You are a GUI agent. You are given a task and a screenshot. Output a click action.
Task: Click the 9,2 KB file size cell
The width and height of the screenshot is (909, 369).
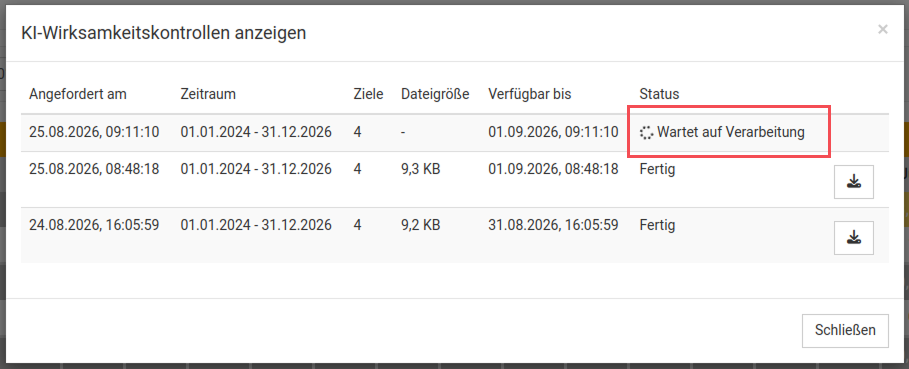(x=421, y=225)
